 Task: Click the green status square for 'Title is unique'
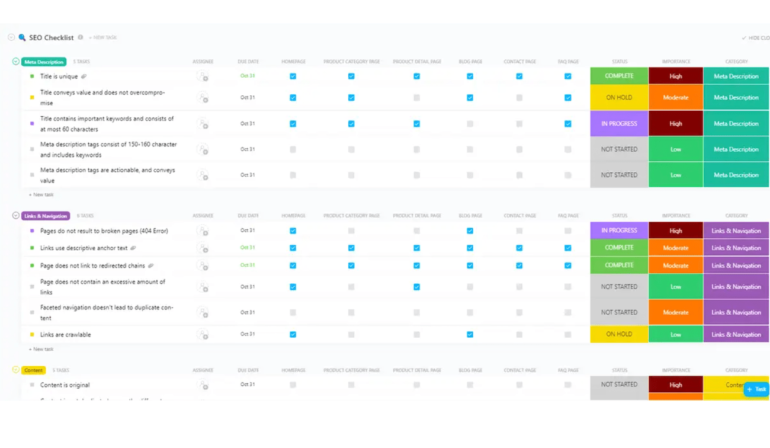(x=32, y=76)
